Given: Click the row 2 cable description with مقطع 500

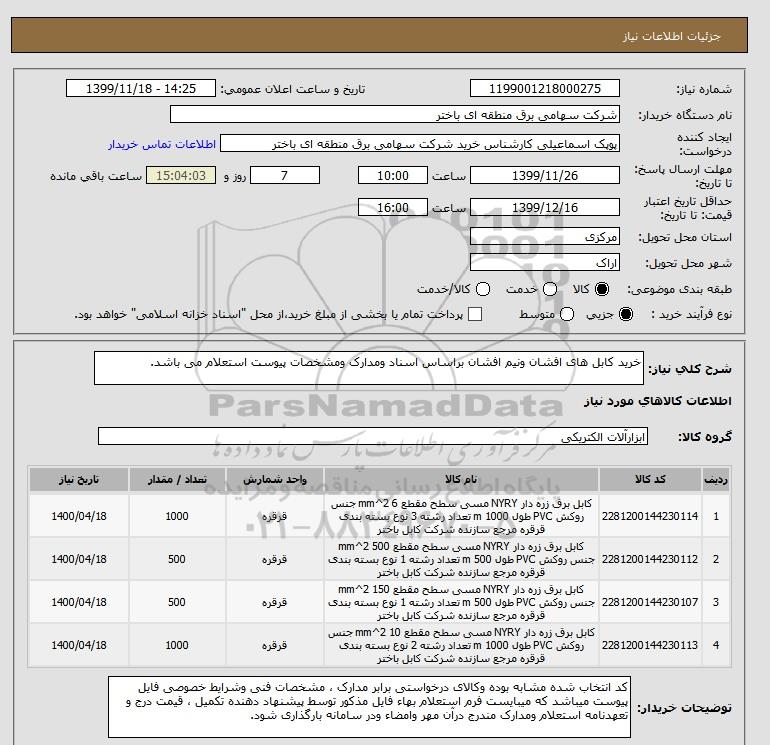Looking at the screenshot, I should [461, 559].
